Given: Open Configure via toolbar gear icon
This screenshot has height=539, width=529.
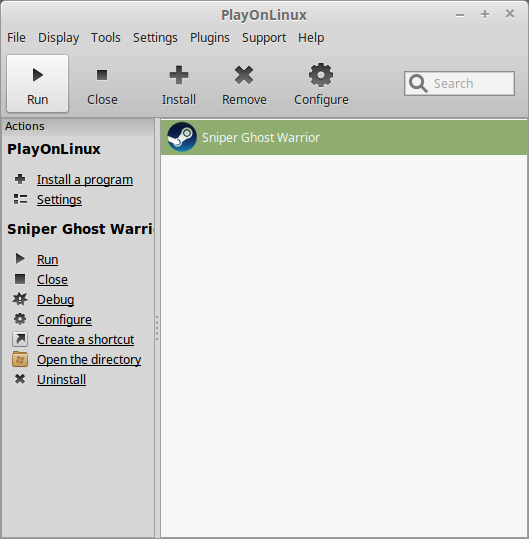Looking at the screenshot, I should (321, 75).
